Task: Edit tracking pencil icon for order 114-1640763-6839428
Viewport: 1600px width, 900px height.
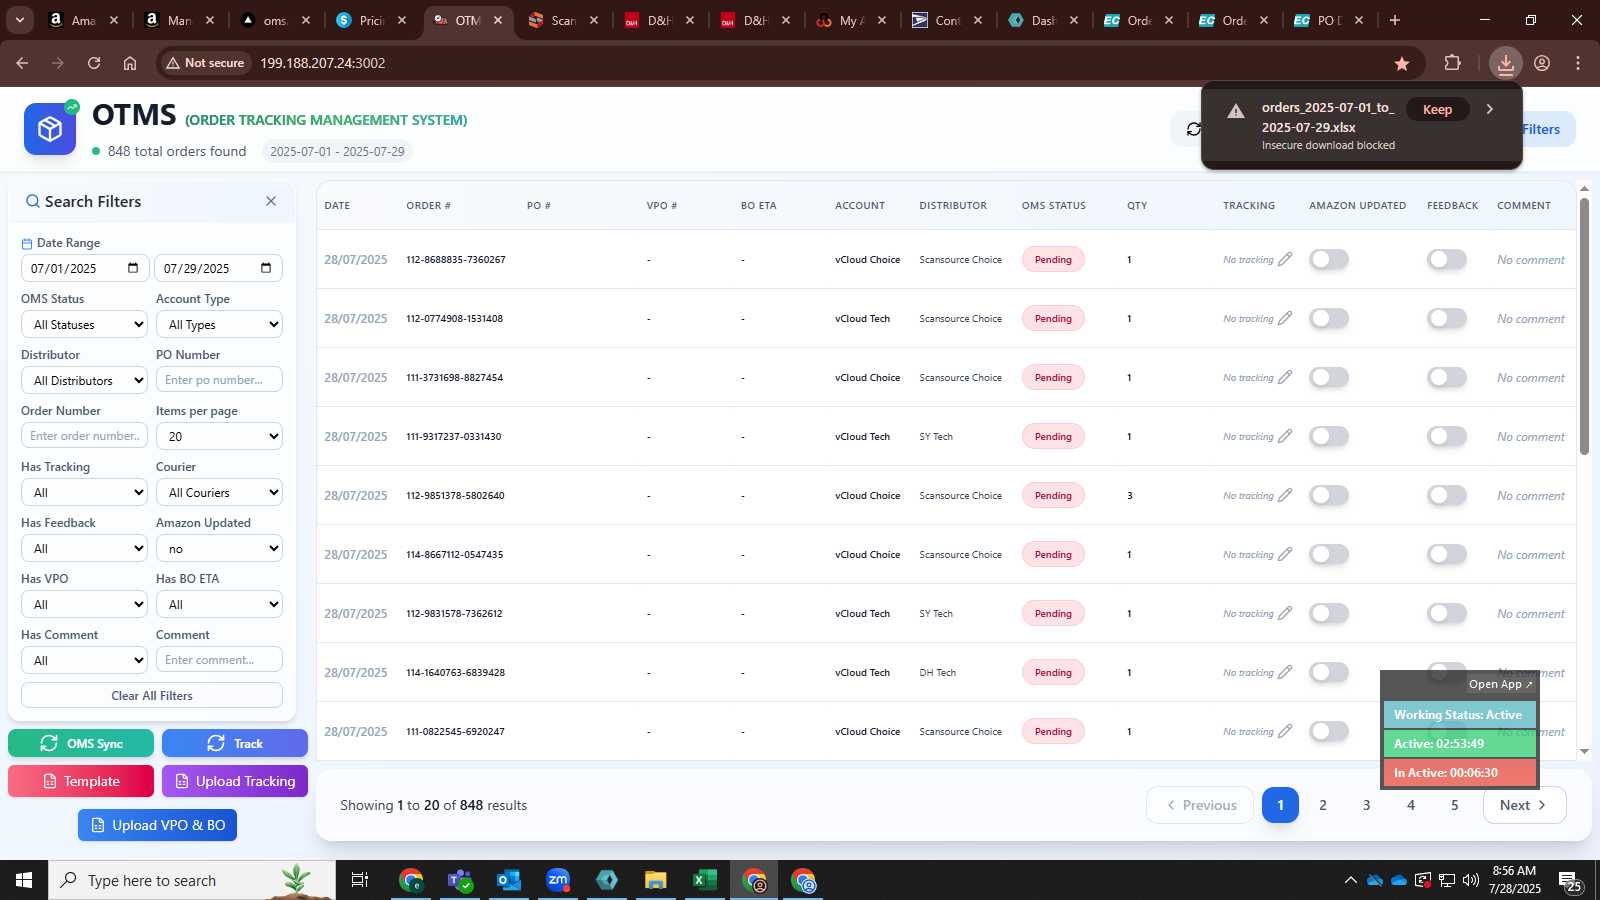Action: point(1285,672)
